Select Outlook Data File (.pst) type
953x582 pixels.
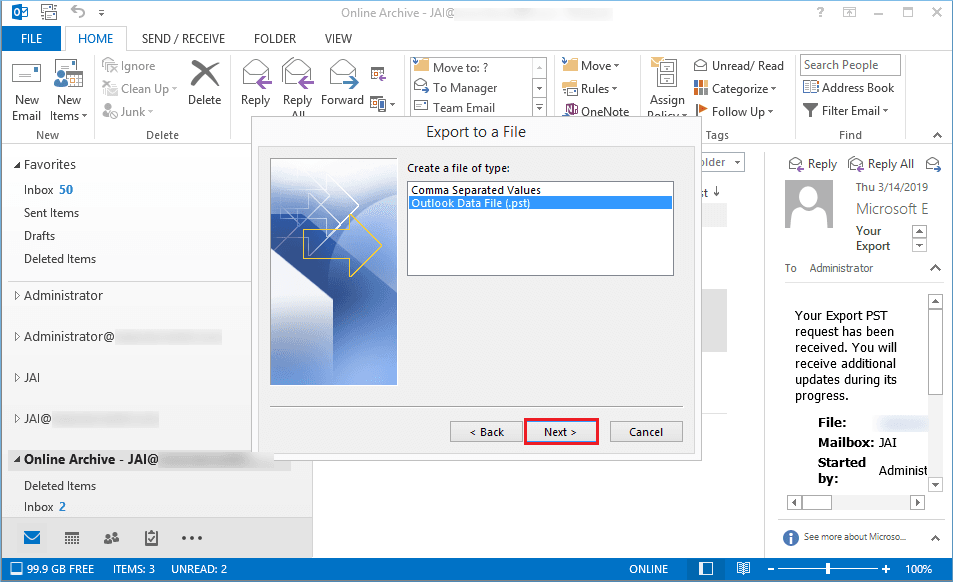[x=540, y=203]
